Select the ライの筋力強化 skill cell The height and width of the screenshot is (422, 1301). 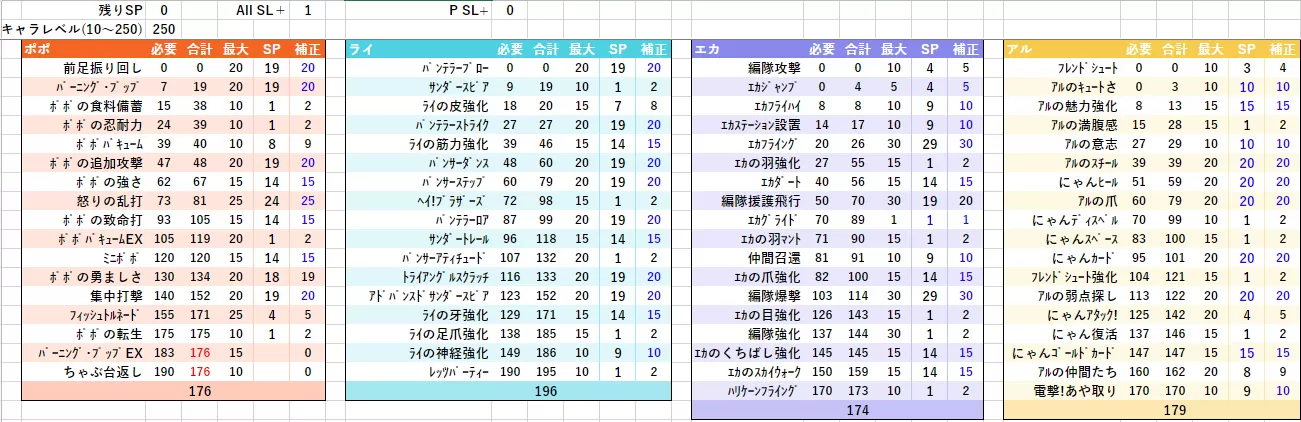(420, 143)
